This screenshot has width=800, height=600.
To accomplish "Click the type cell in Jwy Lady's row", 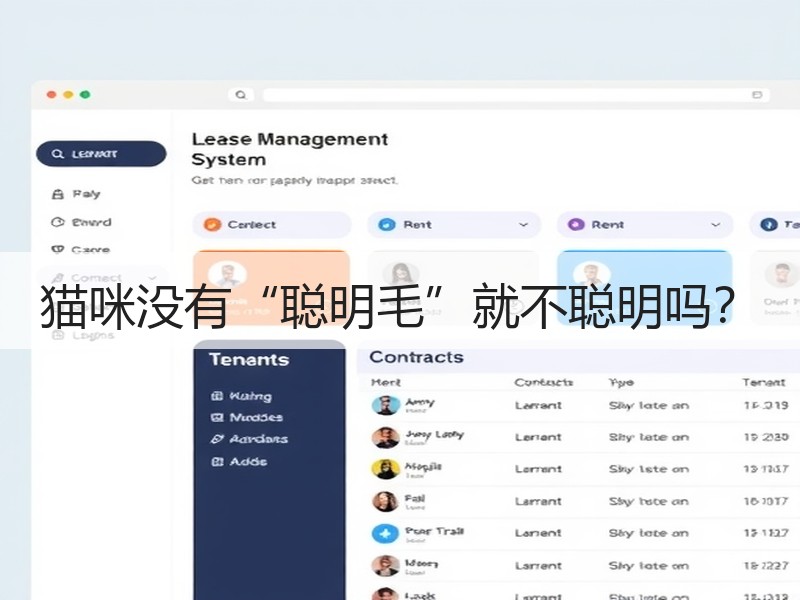I will (x=649, y=437).
